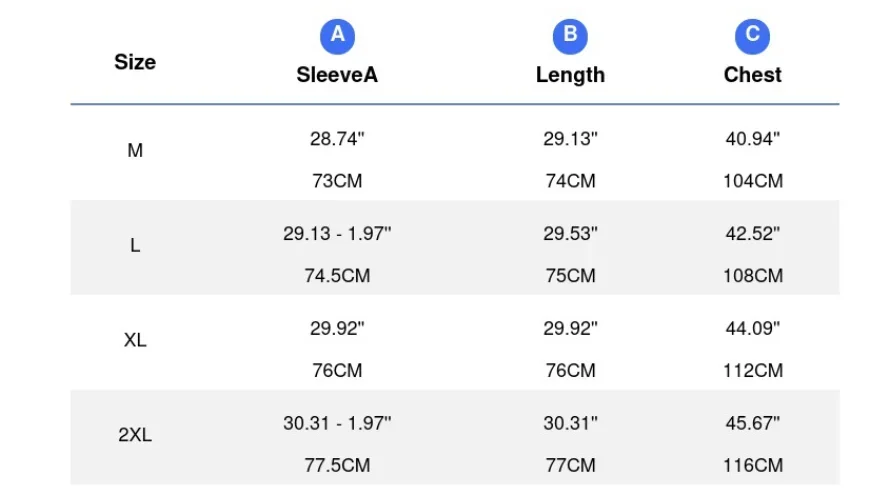Click the blue C circle icon
This screenshot has height=503, width=891.
pos(752,37)
